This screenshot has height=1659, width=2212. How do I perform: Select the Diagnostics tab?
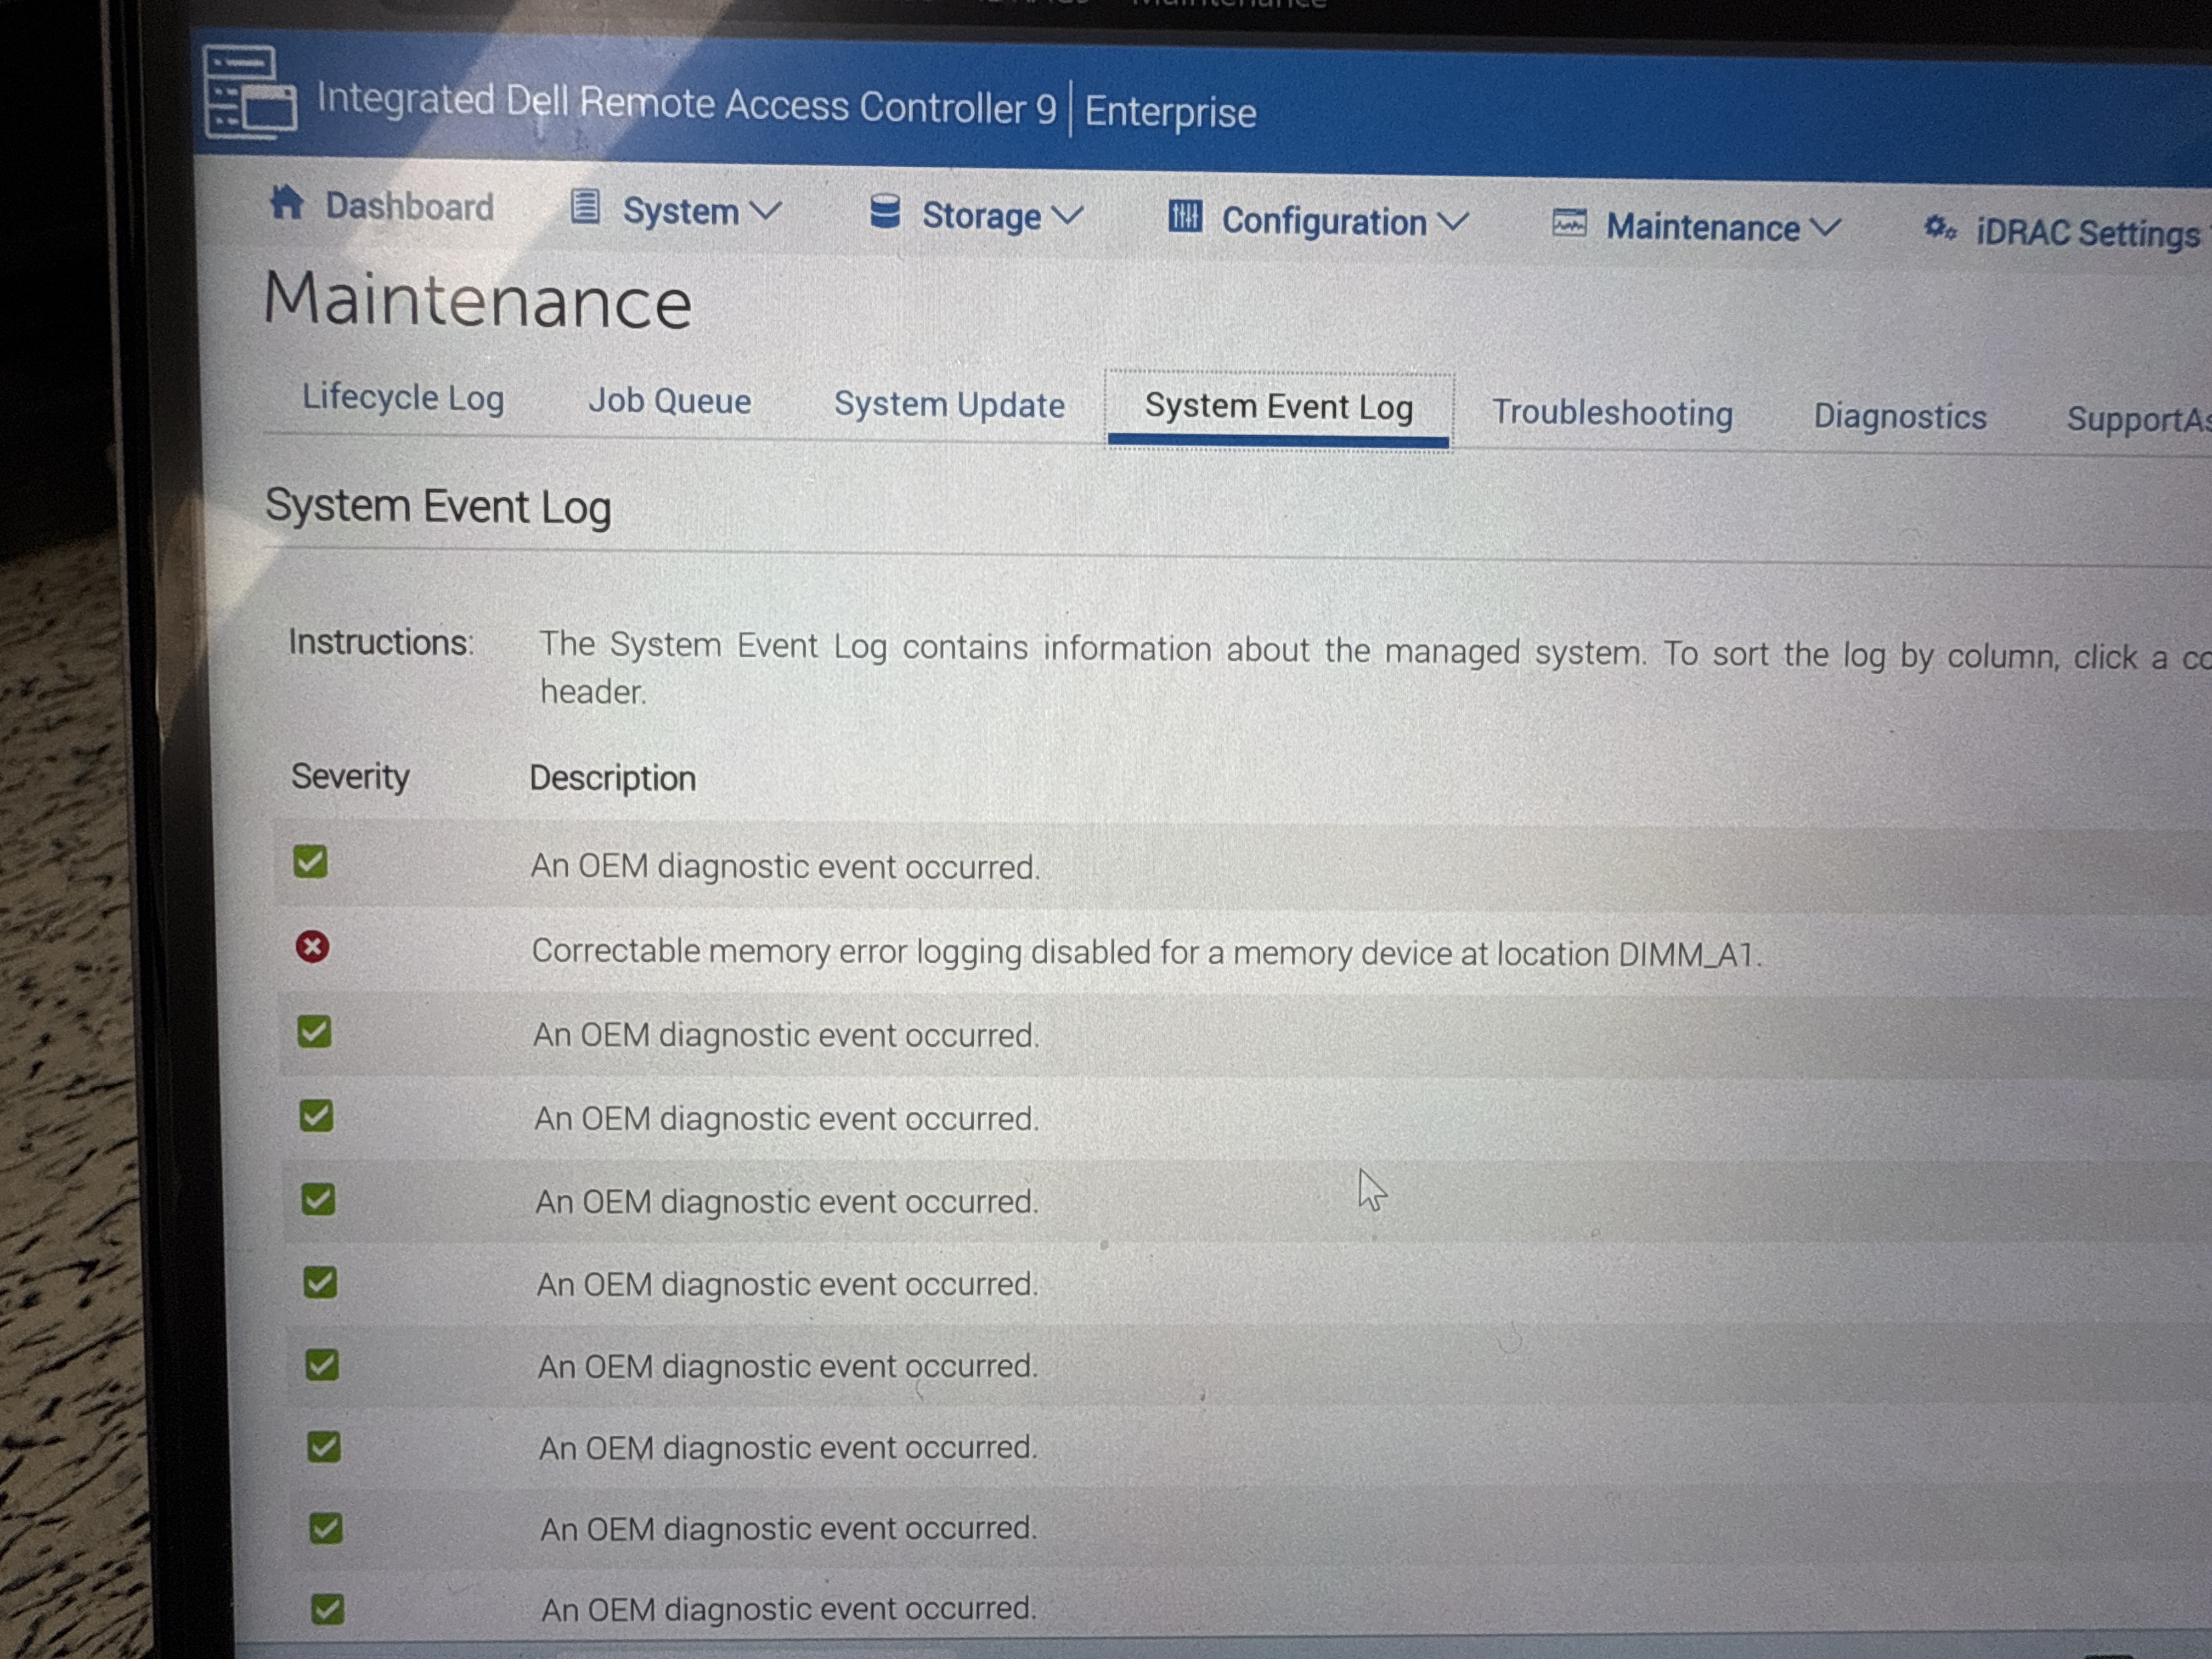click(1899, 416)
